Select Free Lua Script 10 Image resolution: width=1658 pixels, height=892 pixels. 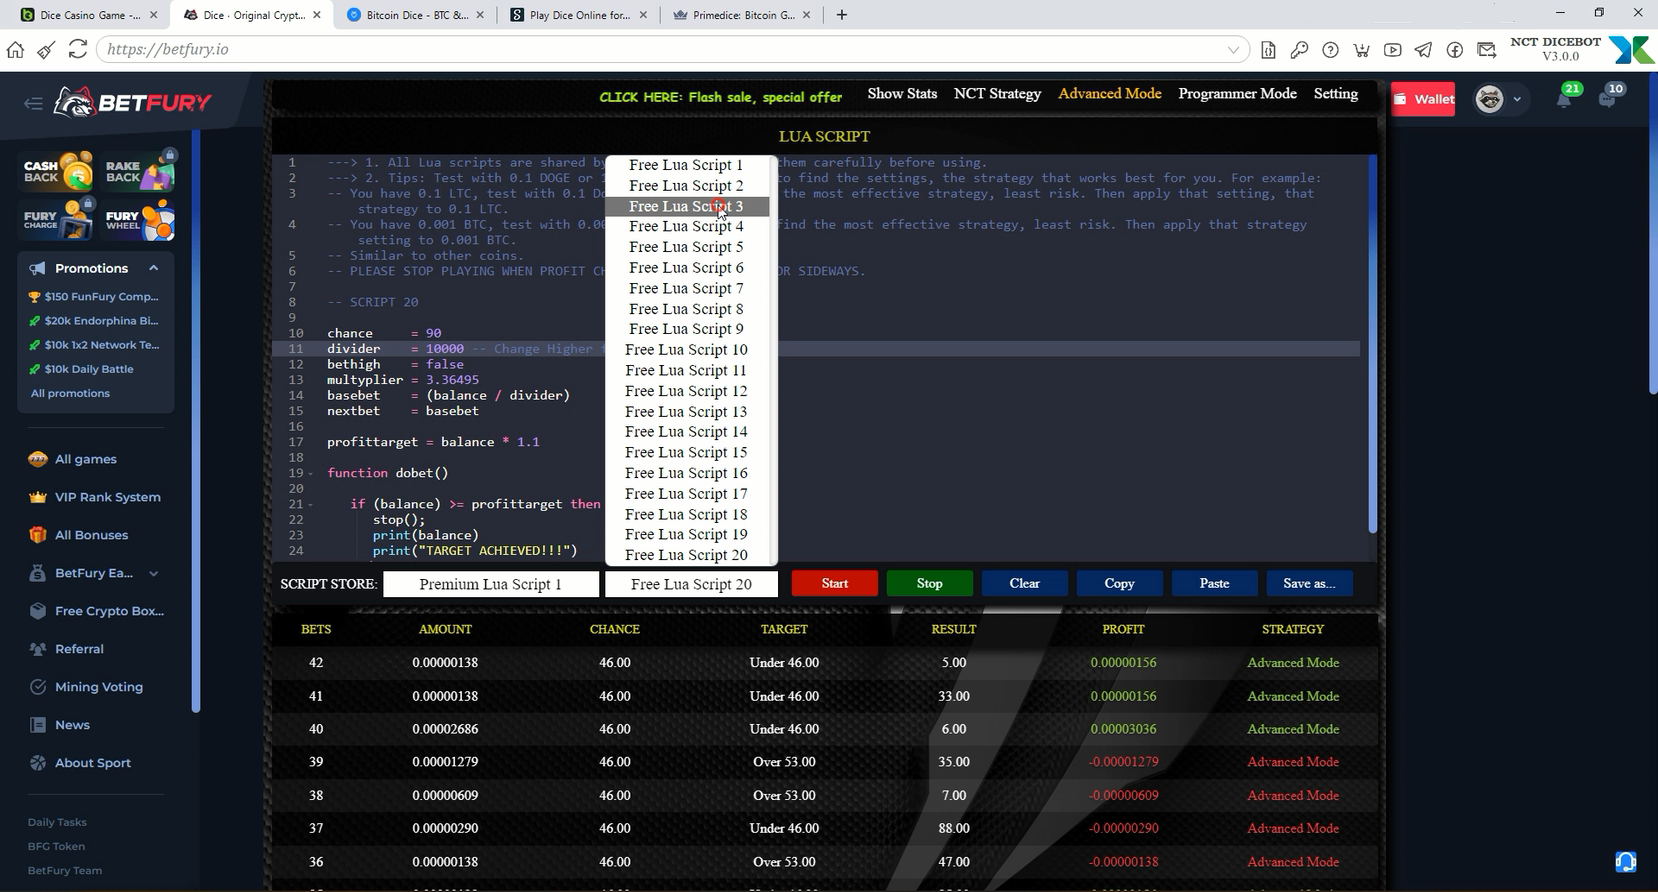click(x=686, y=350)
